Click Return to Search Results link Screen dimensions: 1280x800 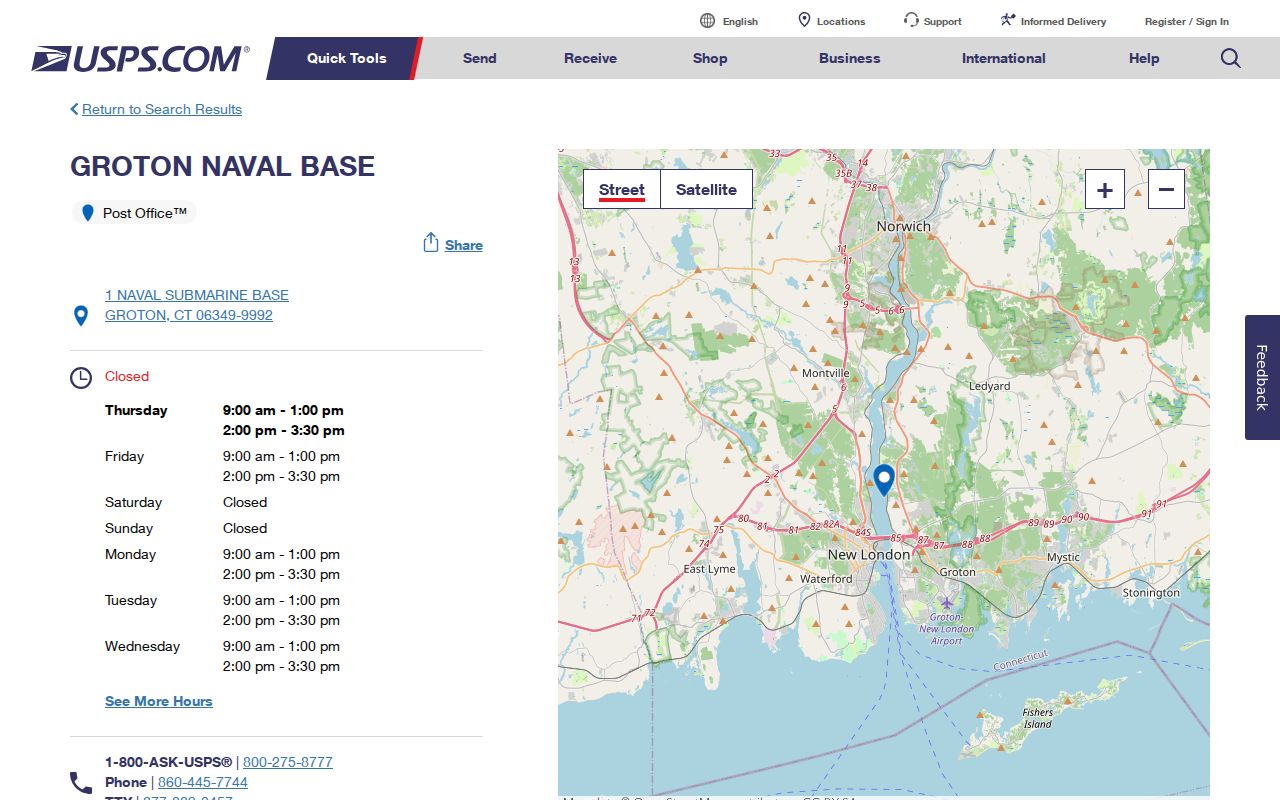[x=162, y=109]
